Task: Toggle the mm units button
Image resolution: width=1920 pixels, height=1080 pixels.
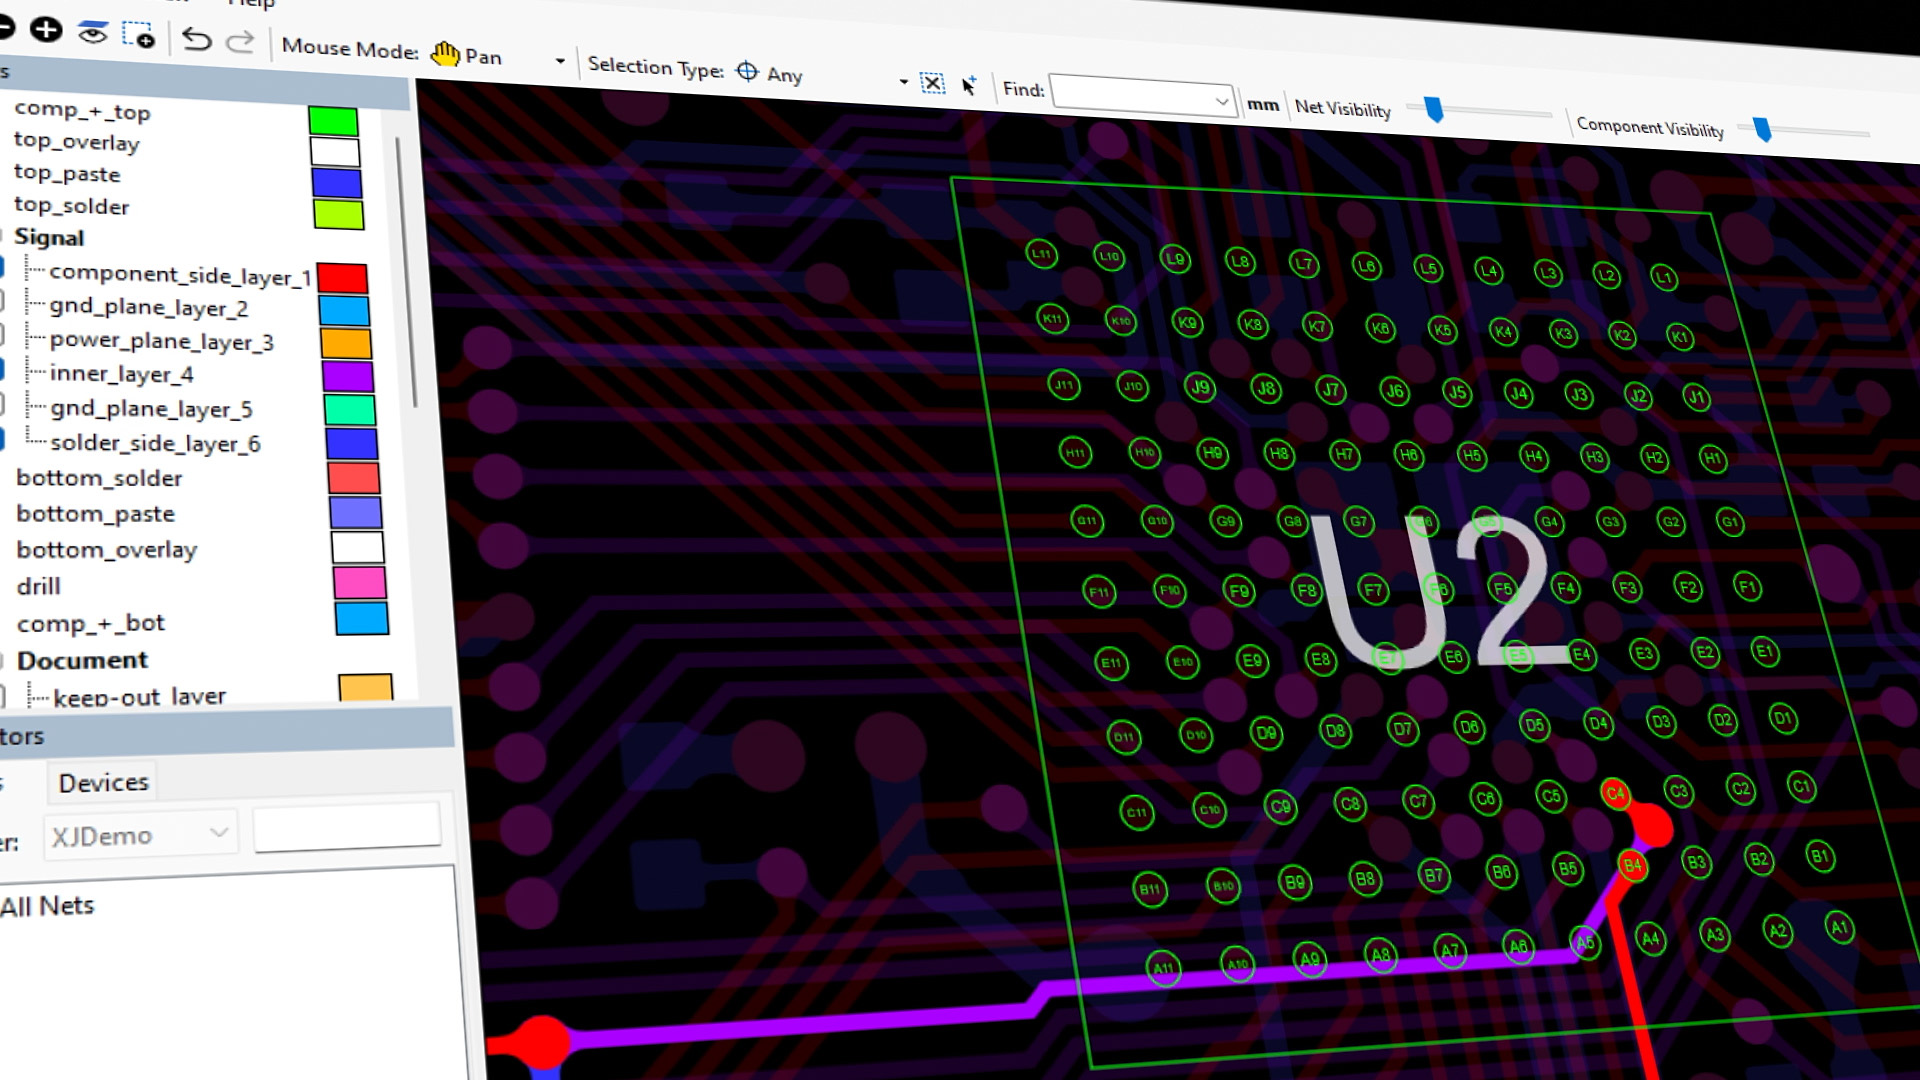Action: pyautogui.click(x=1263, y=105)
